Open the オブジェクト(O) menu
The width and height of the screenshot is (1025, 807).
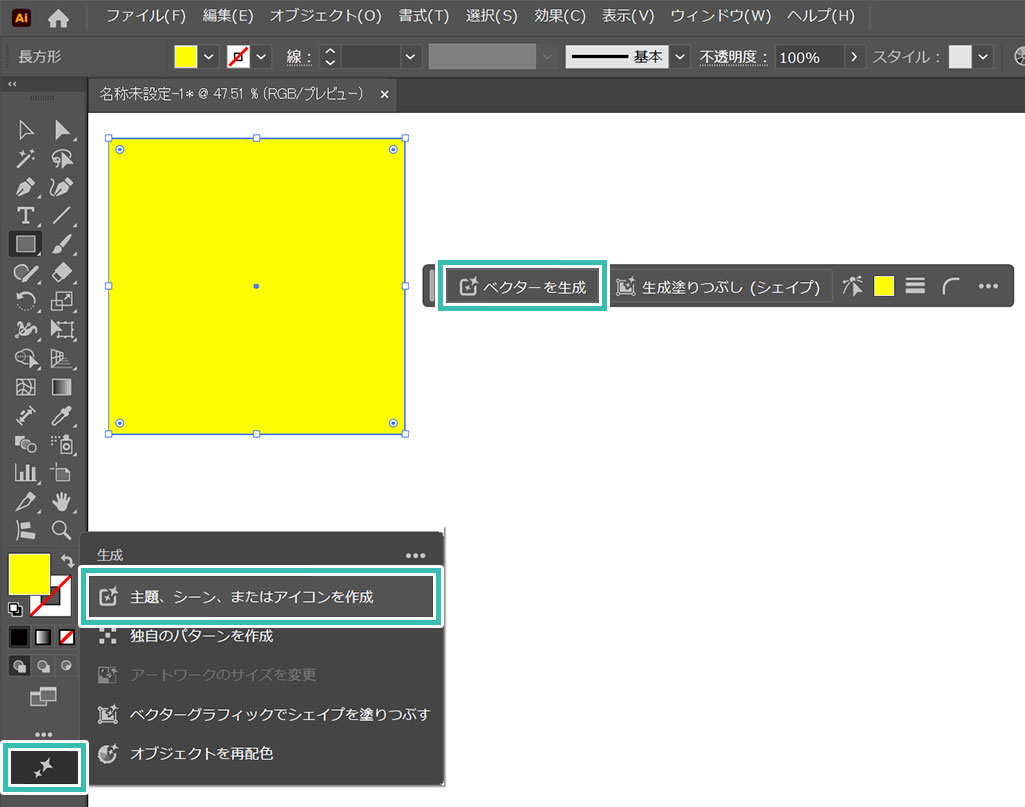[x=325, y=16]
